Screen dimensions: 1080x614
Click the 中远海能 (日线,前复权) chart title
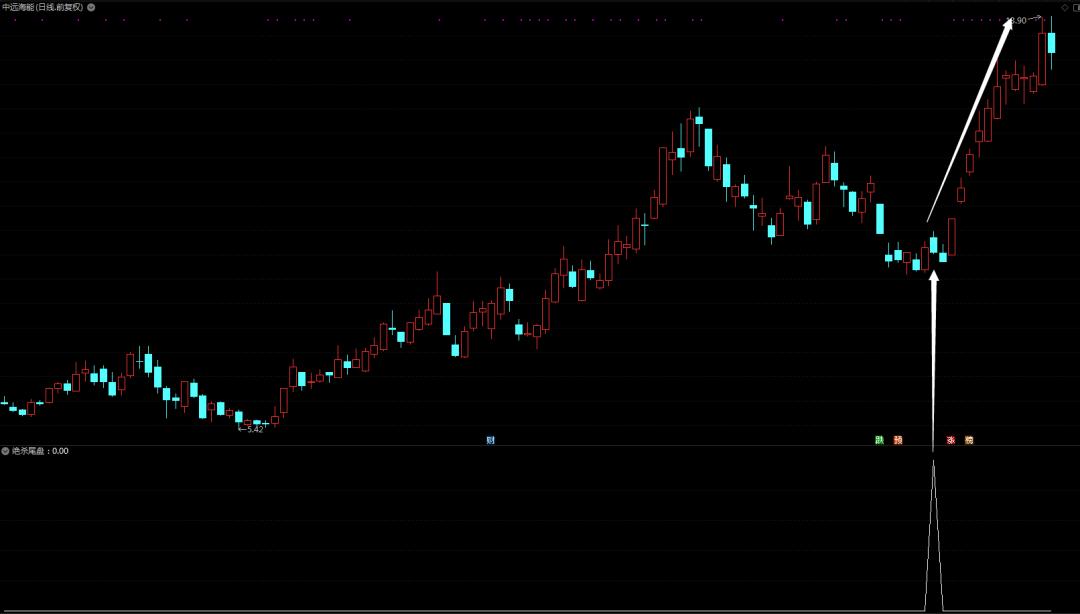[43, 7]
